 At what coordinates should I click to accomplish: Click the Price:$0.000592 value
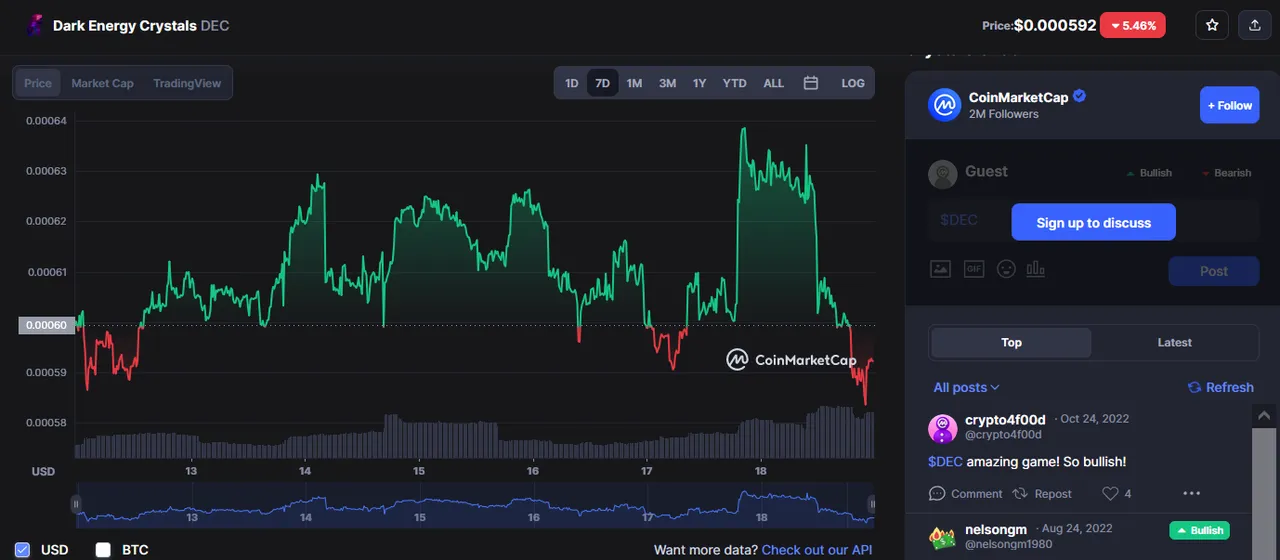pyautogui.click(x=1039, y=26)
